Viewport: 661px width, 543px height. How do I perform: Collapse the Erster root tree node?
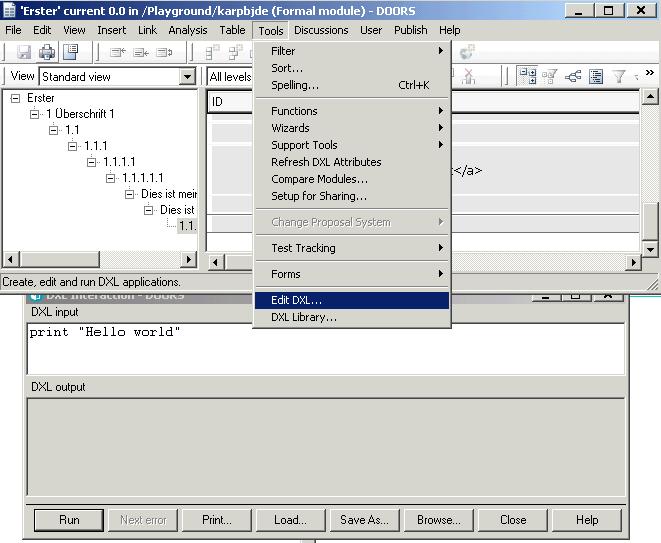[15, 98]
